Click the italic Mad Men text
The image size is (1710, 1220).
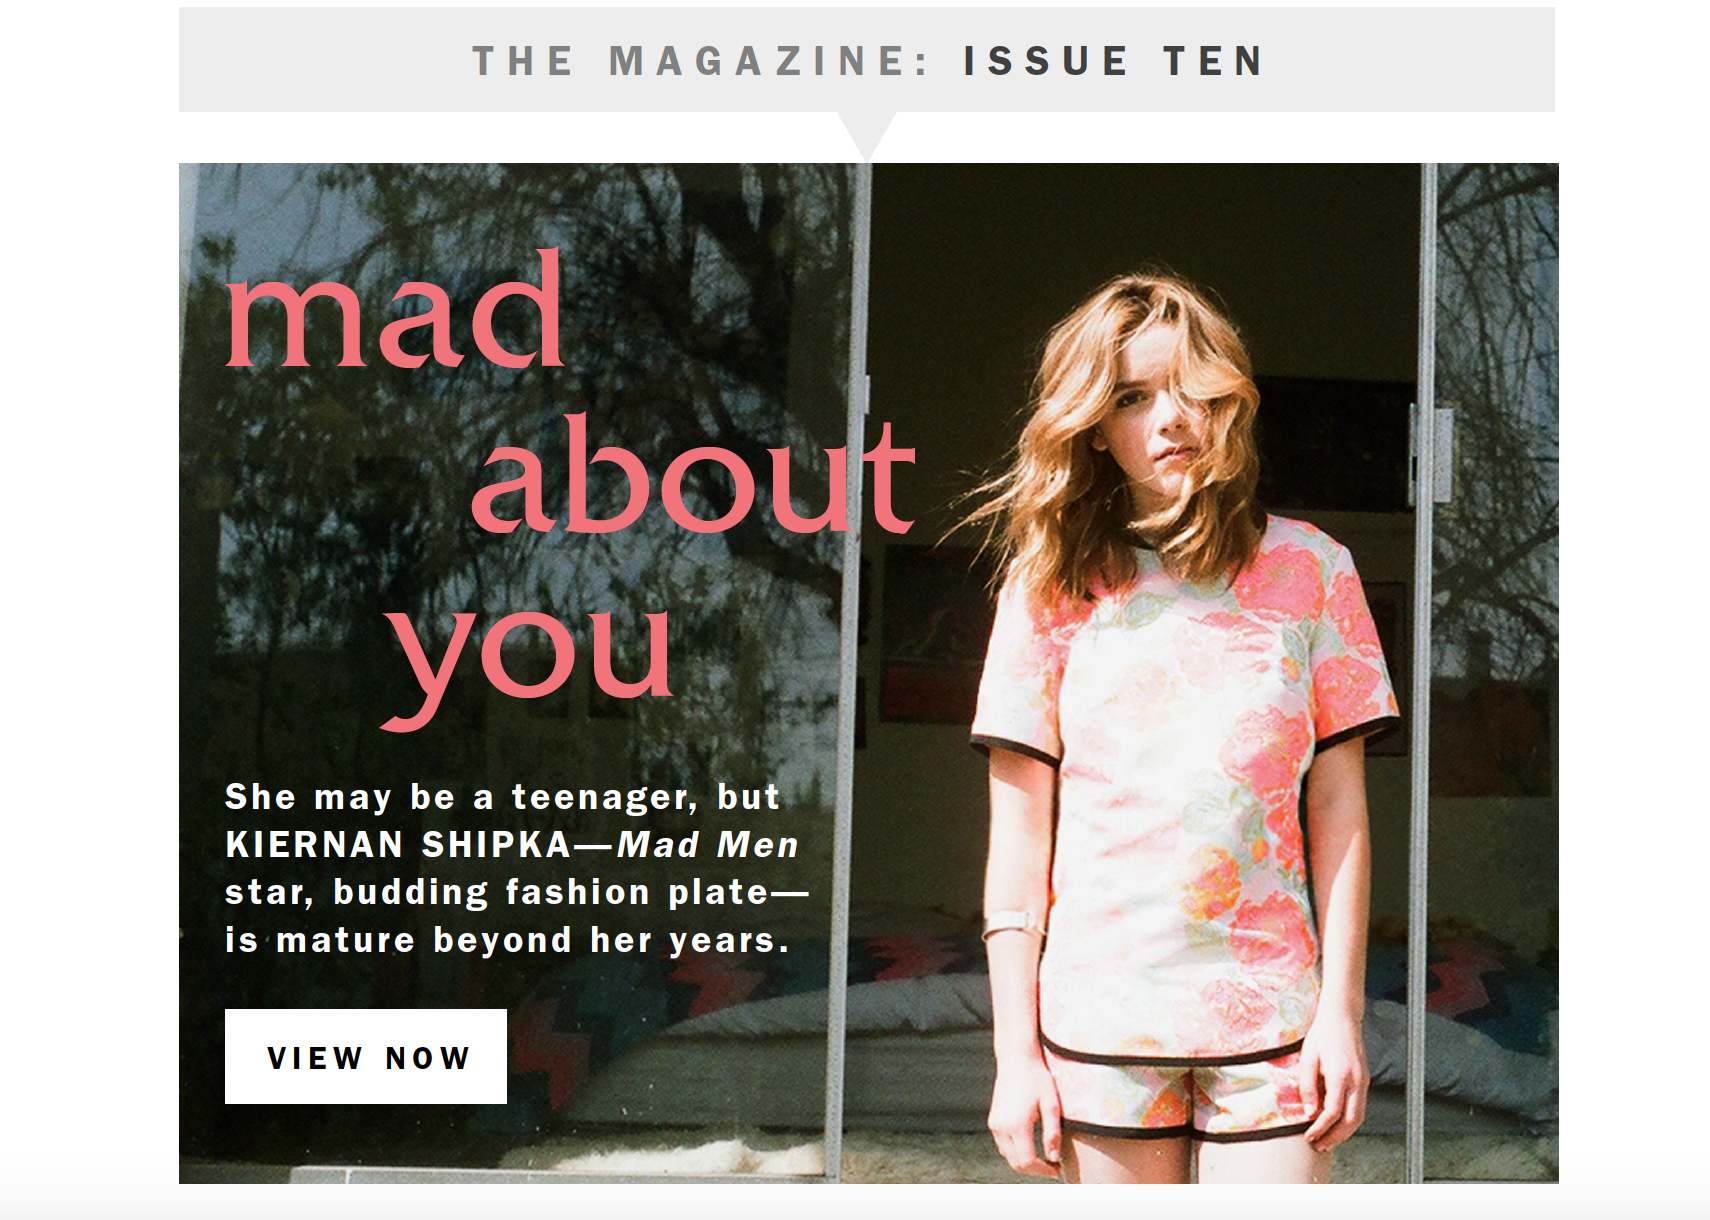pyautogui.click(x=708, y=845)
